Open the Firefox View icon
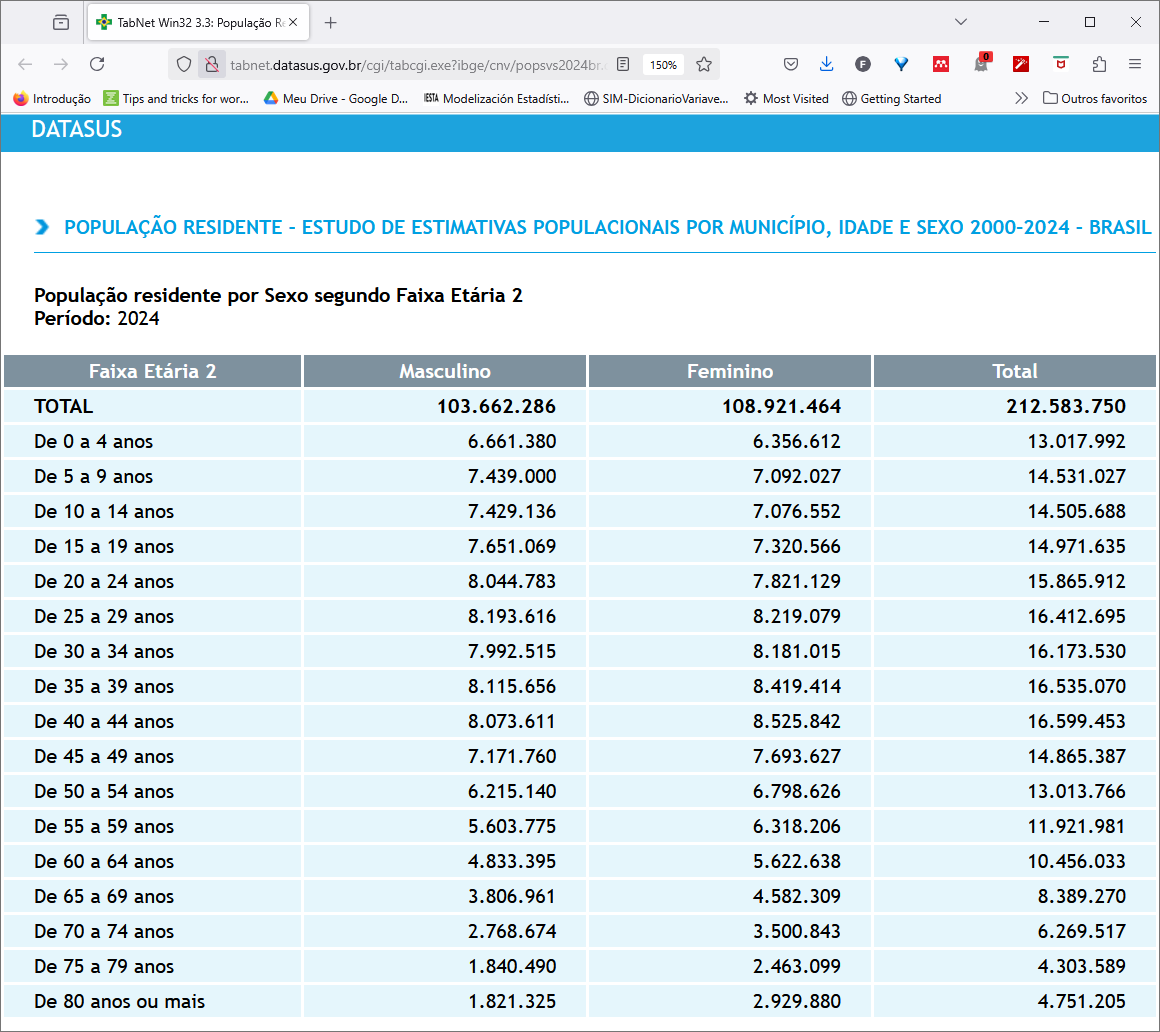 (61, 22)
